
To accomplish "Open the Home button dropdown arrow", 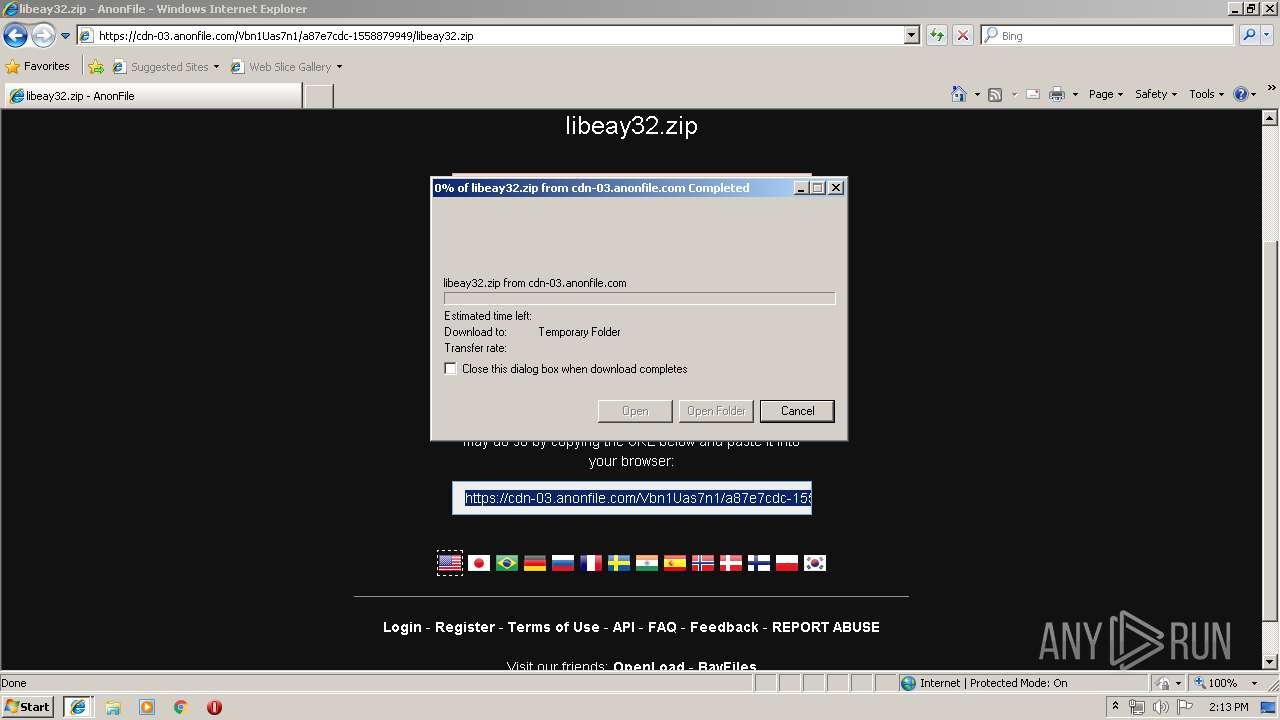I will click(976, 94).
